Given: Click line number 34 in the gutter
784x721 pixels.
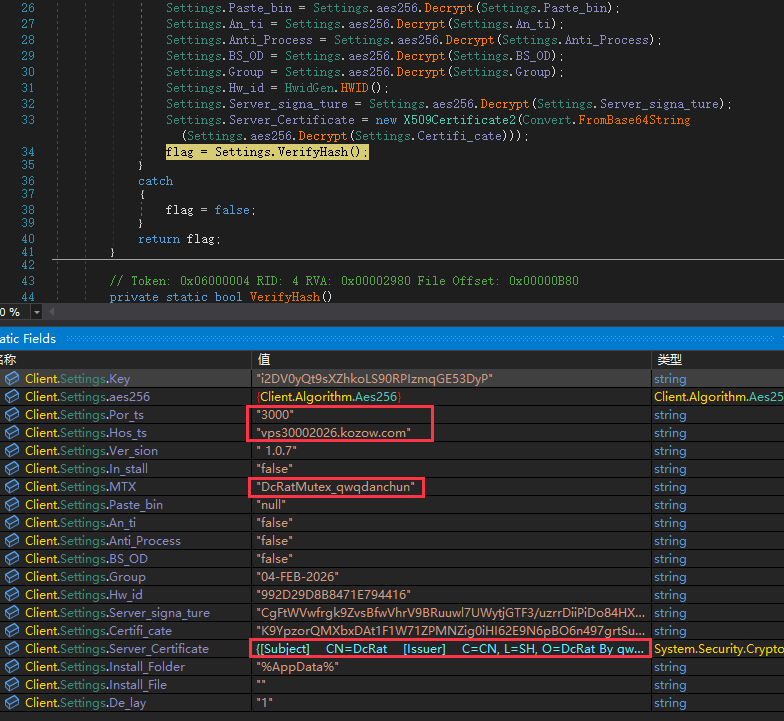Looking at the screenshot, I should [x=28, y=152].
